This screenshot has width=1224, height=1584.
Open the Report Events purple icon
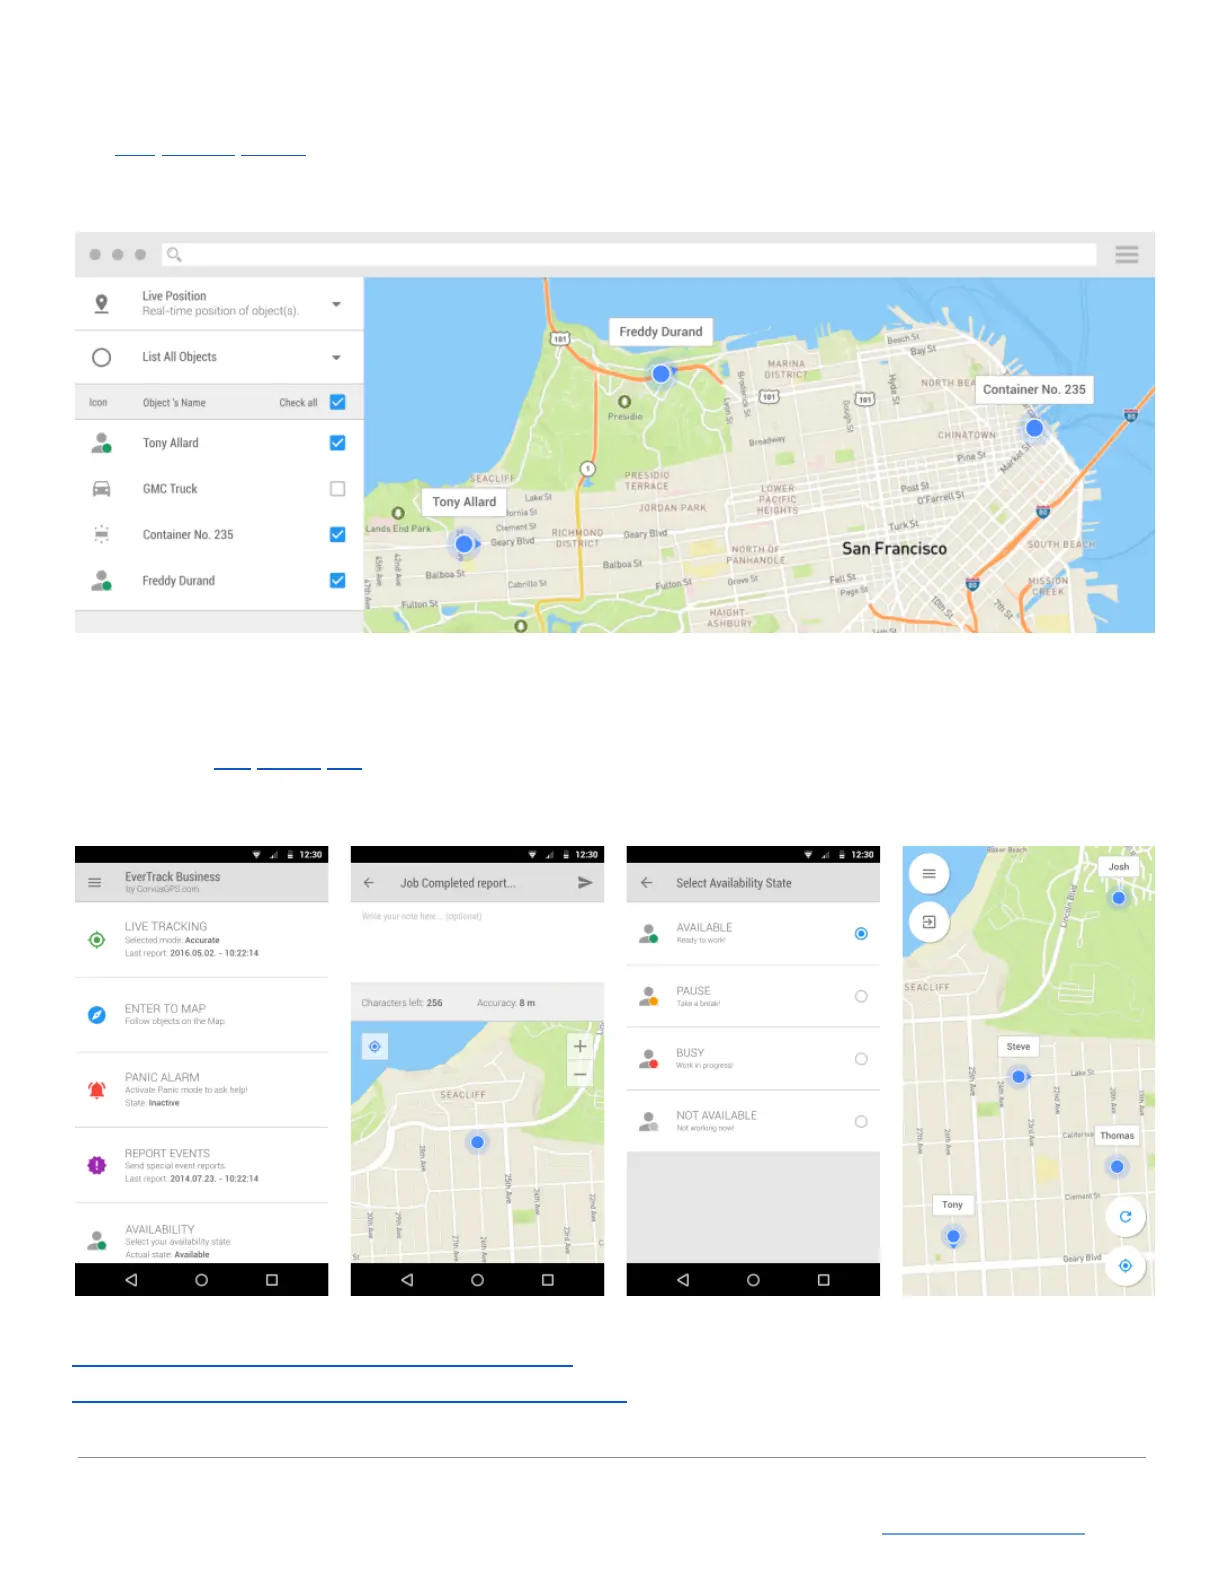(97, 1165)
